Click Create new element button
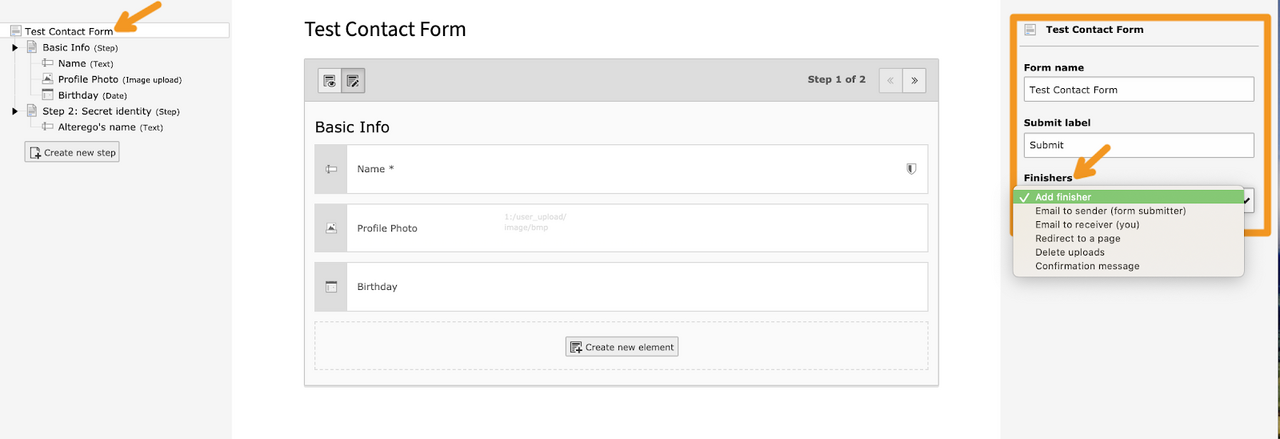The image size is (1280, 439). pos(622,347)
